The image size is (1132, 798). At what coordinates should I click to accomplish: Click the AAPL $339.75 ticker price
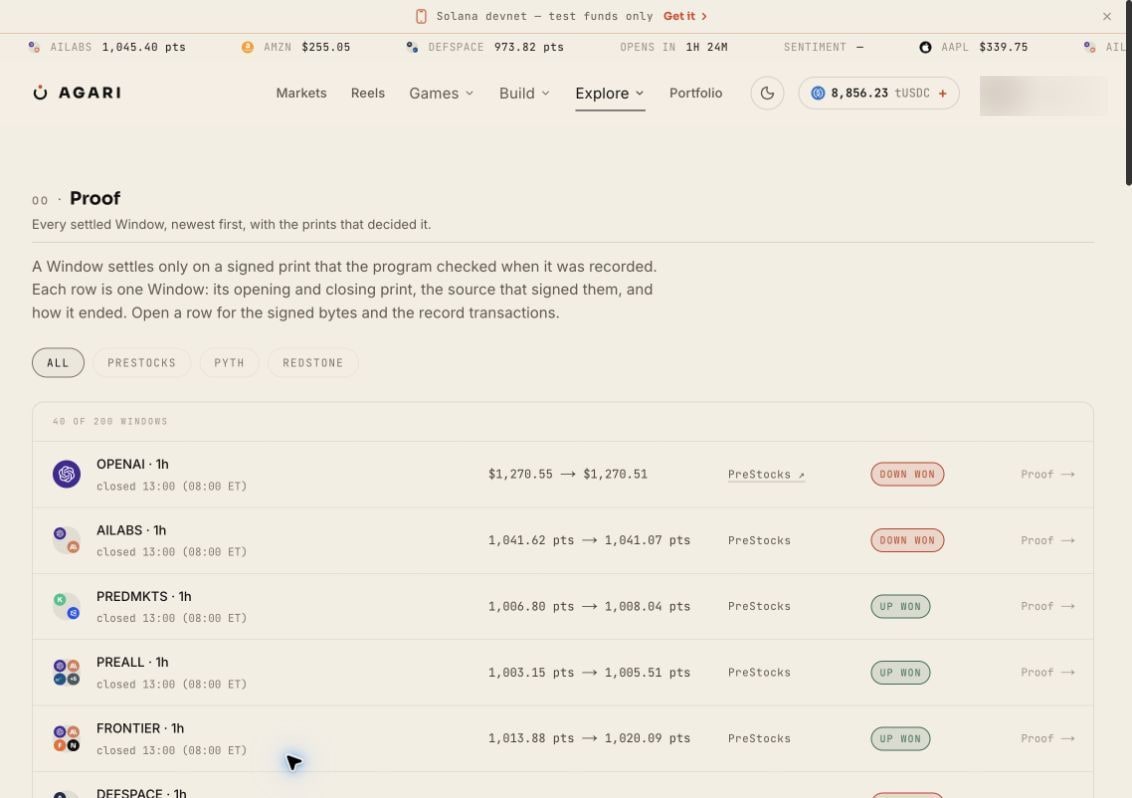tap(1003, 47)
